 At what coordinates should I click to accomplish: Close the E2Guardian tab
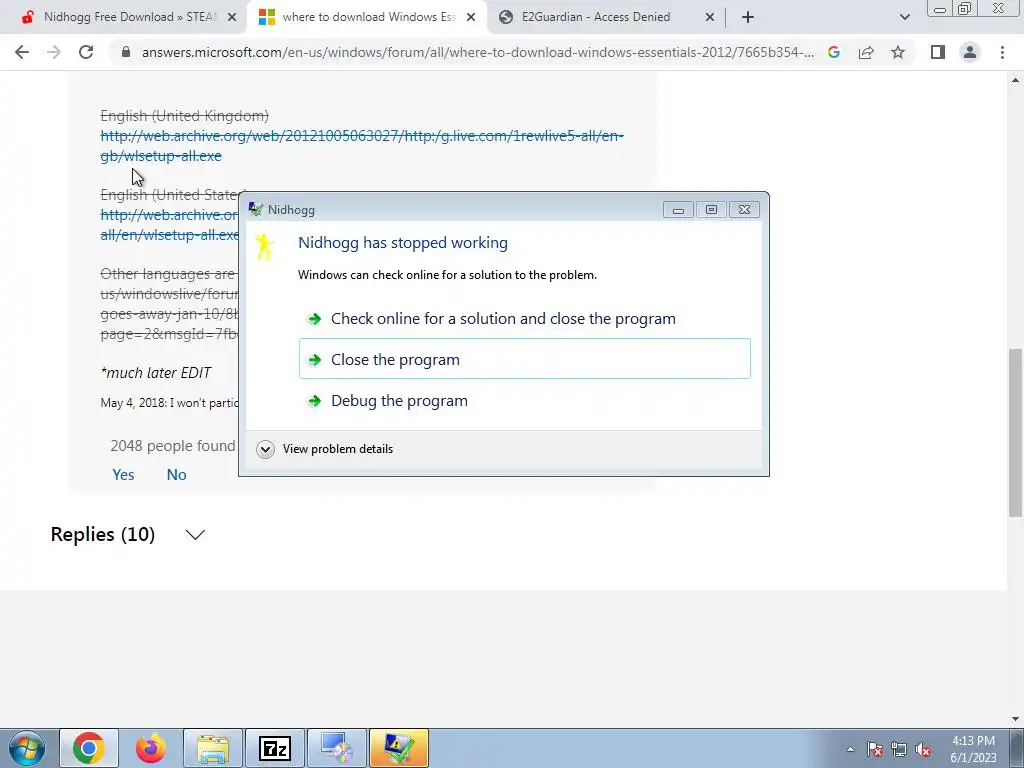710,17
